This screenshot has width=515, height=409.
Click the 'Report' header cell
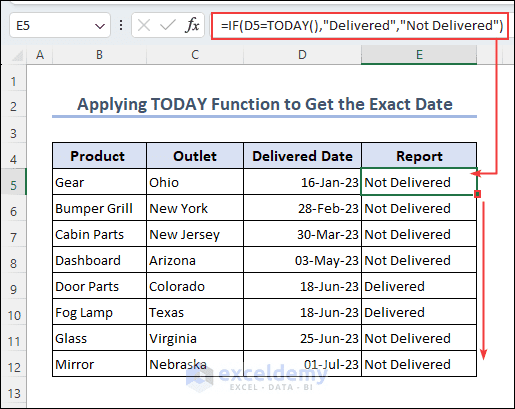pyautogui.click(x=419, y=156)
